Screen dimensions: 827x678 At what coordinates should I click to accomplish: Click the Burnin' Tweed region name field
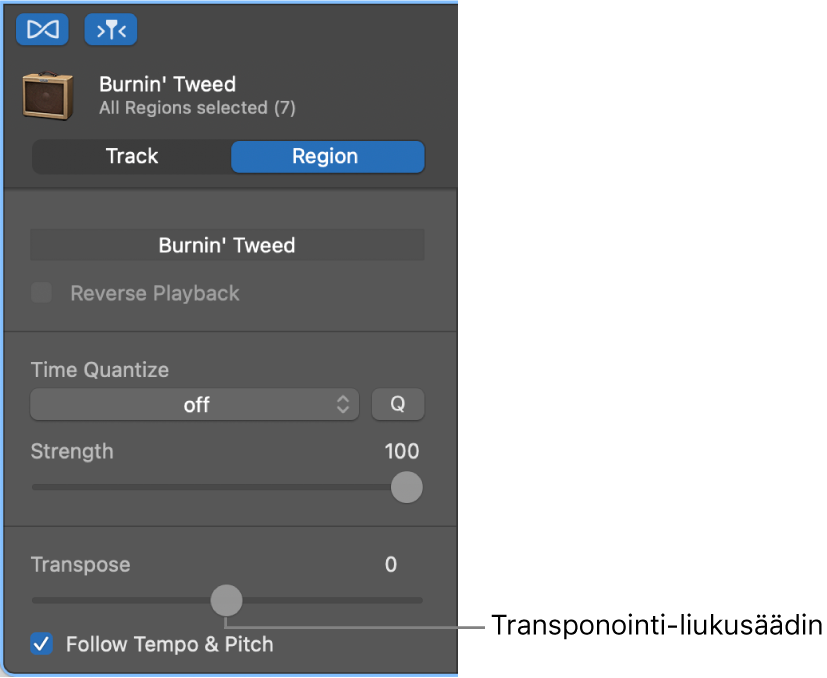227,245
